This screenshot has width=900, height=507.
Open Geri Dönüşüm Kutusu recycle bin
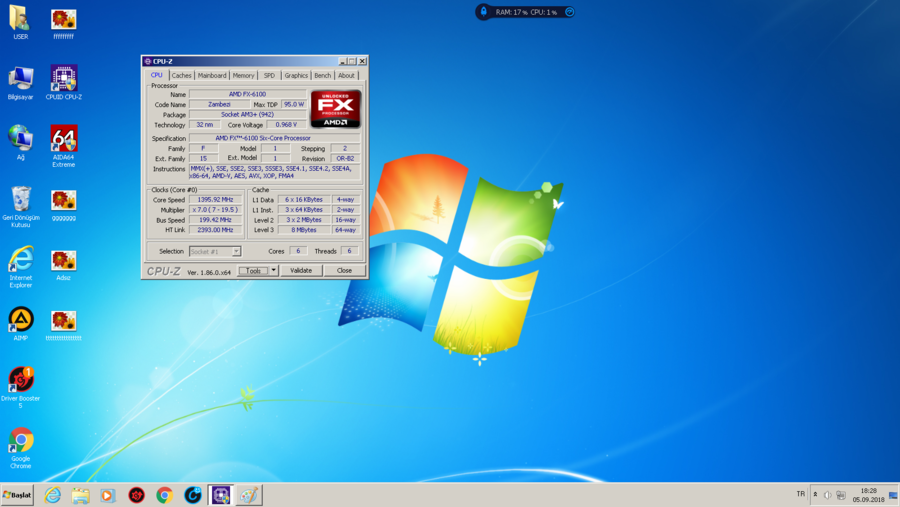[x=21, y=200]
